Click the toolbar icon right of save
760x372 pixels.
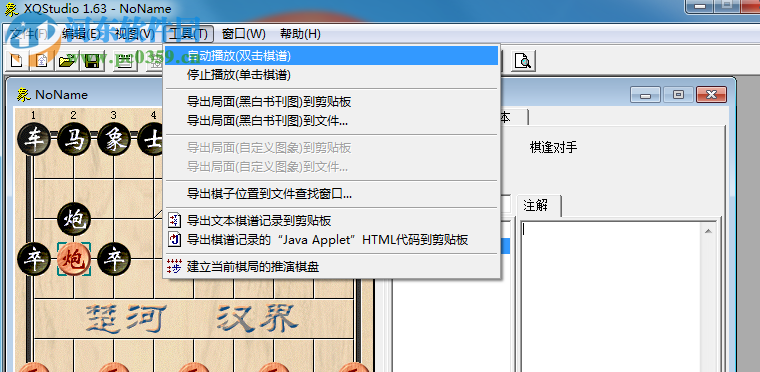pos(124,61)
